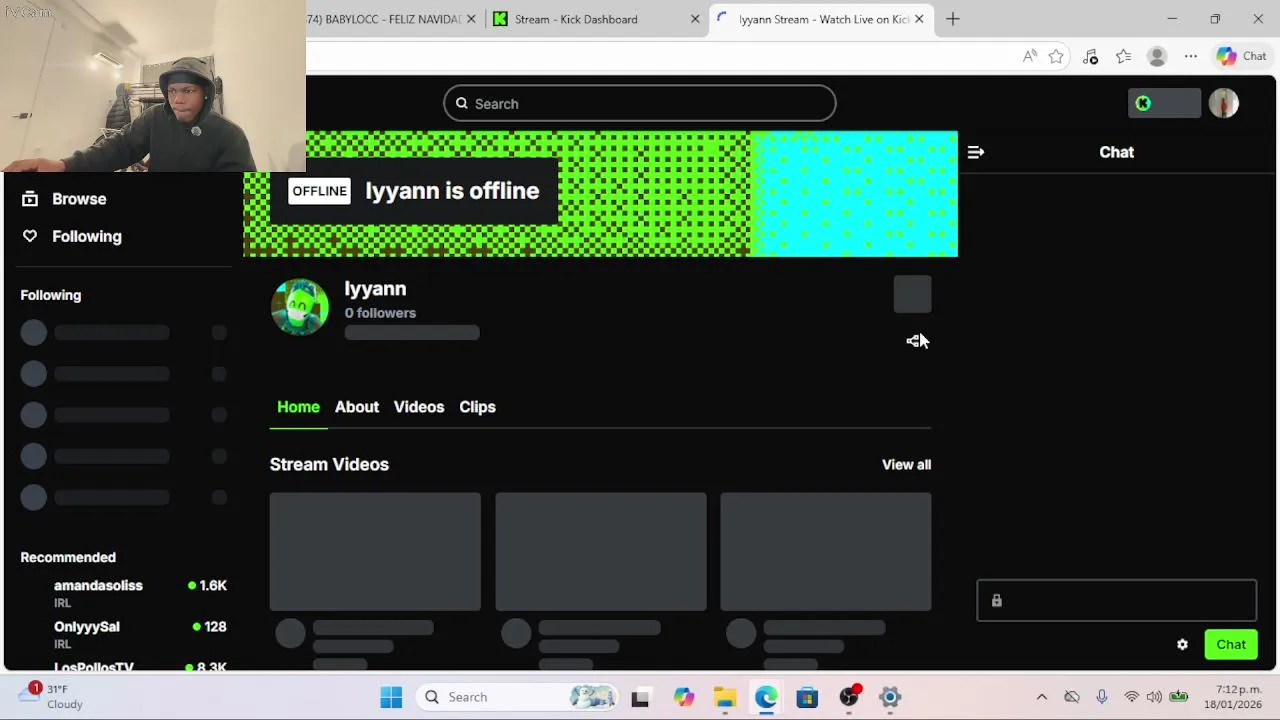
Task: Show hidden system tray icons chevron
Action: click(1041, 697)
